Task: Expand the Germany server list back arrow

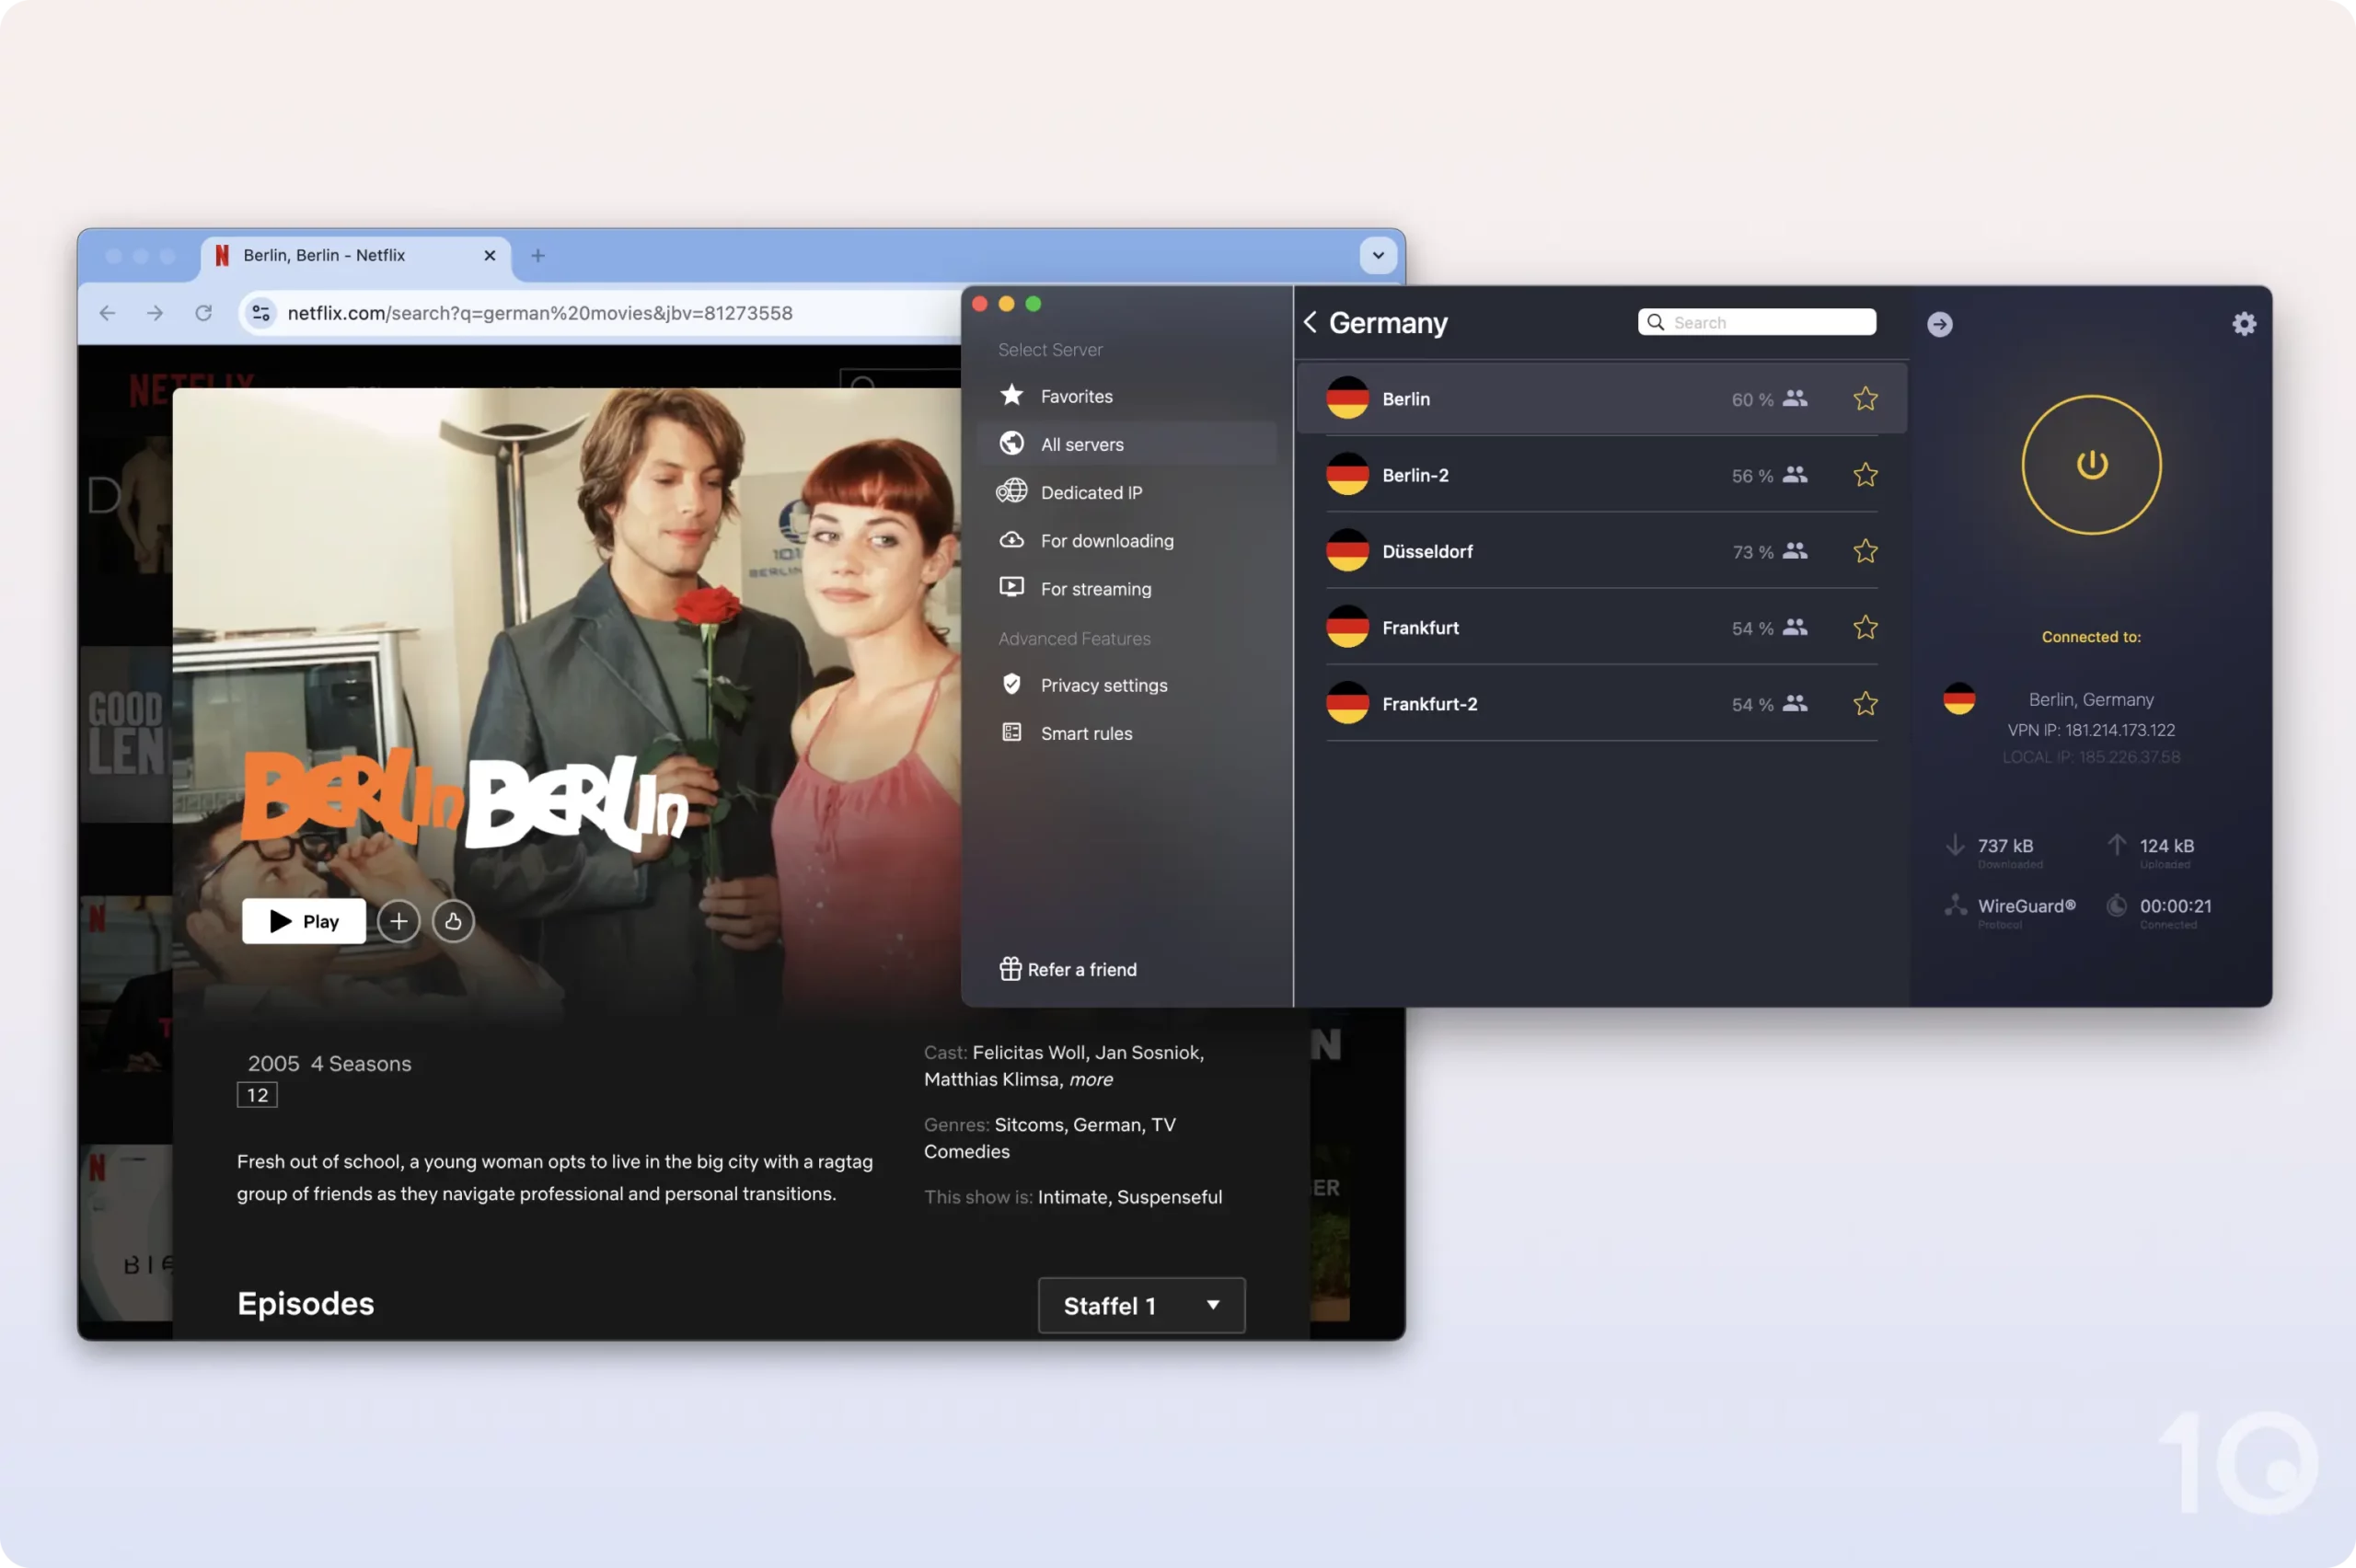Action: 1311,322
